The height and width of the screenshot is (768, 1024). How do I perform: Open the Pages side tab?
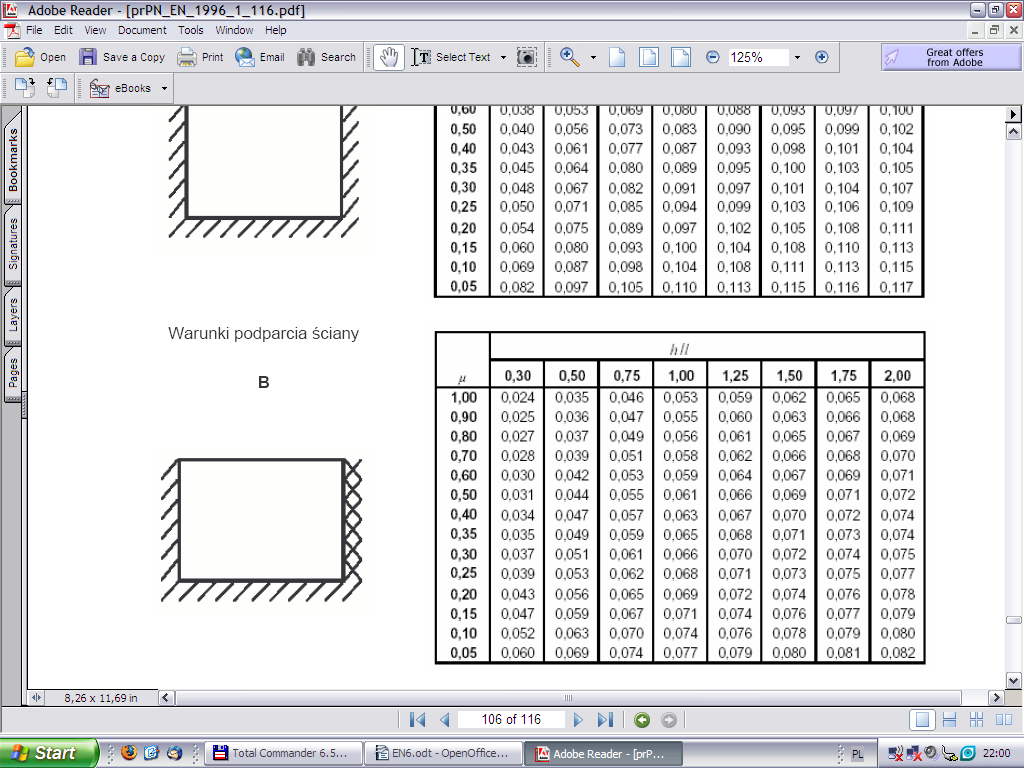click(13, 373)
